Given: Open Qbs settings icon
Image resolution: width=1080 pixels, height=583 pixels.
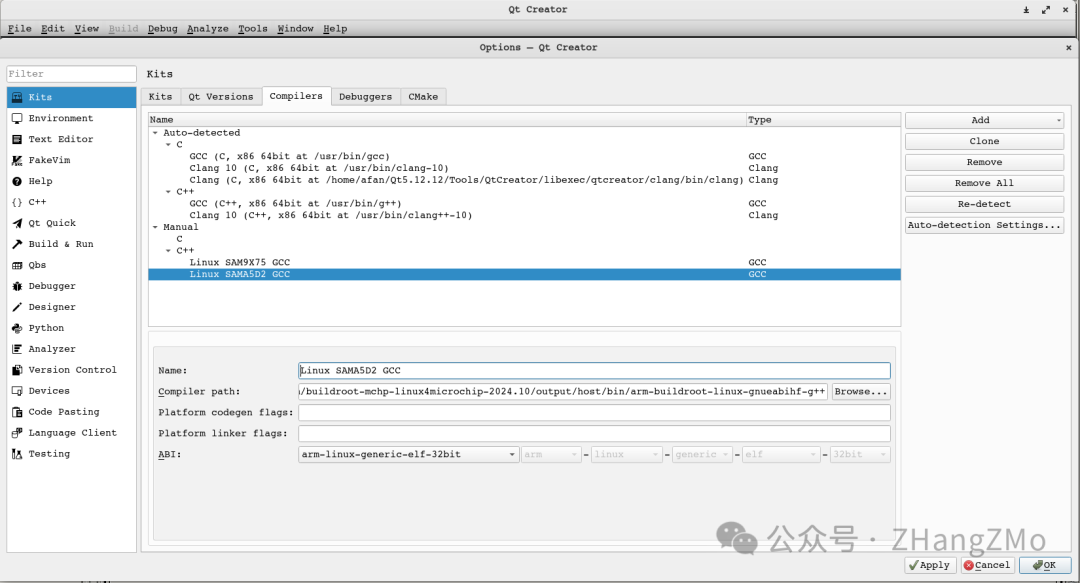Looking at the screenshot, I should pyautogui.click(x=17, y=265).
